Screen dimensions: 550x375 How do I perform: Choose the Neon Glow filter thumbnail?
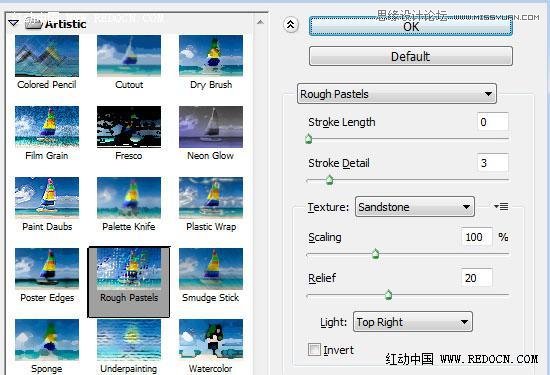pos(211,127)
